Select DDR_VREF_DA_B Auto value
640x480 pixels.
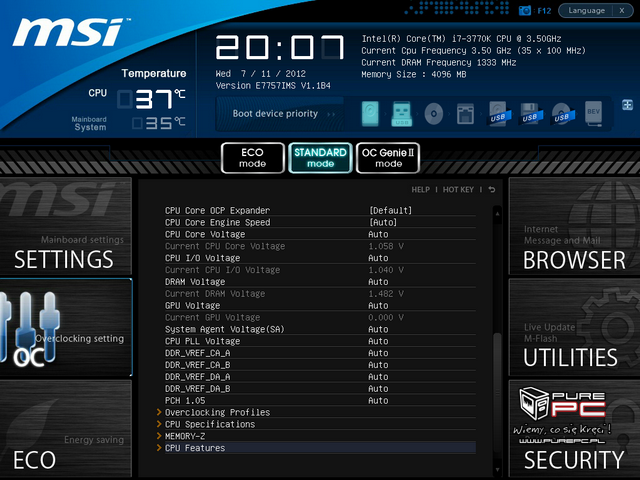378,388
